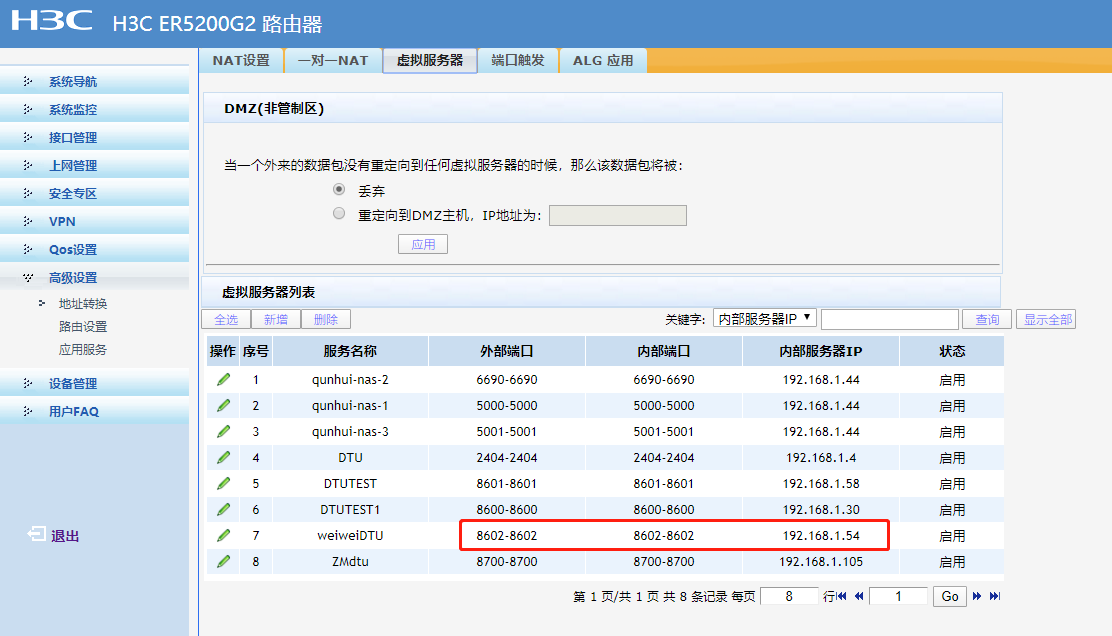Click weiweiDTU service name cell
Viewport: 1112px width, 636px height.
pos(350,535)
